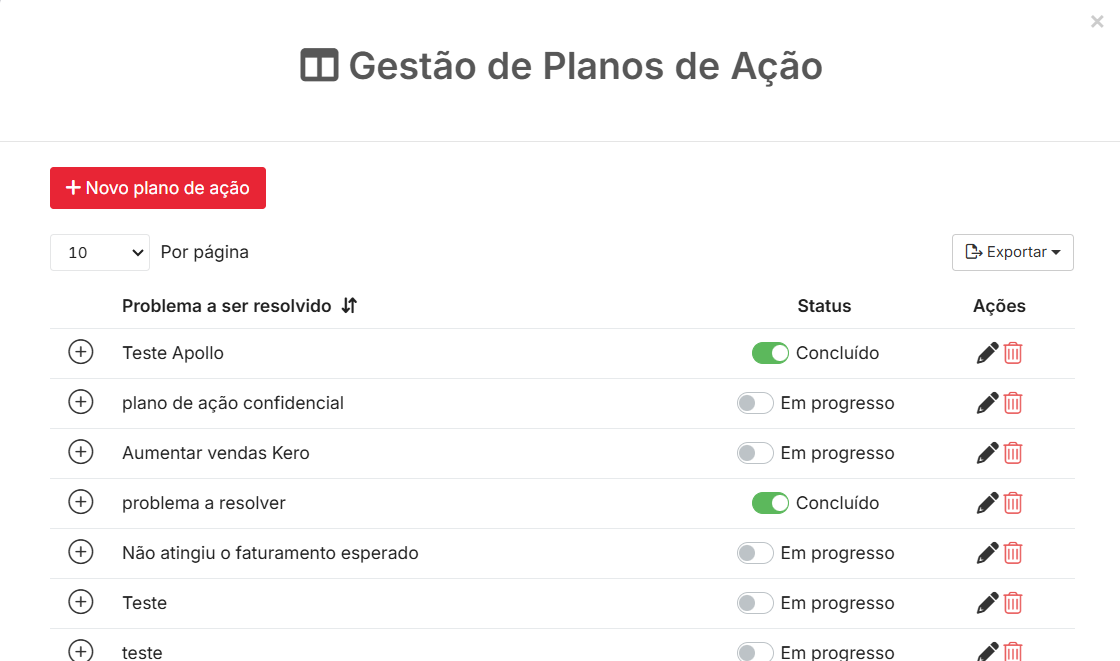
Task: Open the per-page count dropdown
Action: tap(100, 253)
